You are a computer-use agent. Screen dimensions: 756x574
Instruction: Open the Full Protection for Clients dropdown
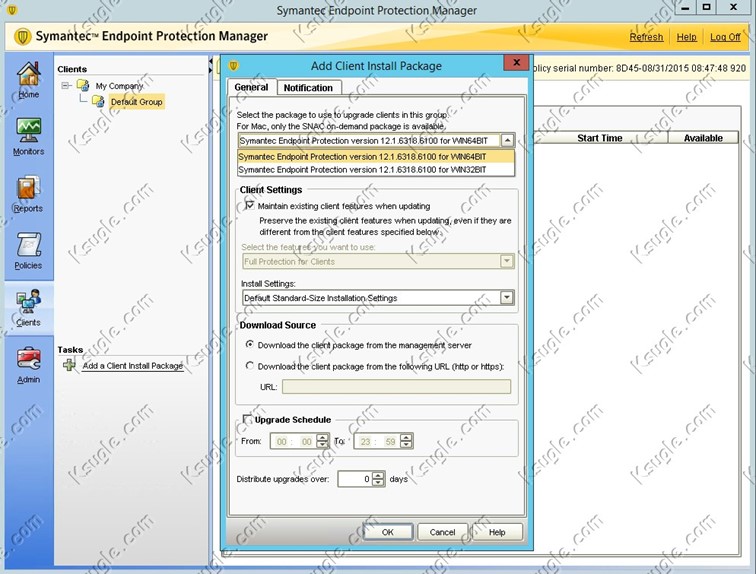(x=507, y=261)
